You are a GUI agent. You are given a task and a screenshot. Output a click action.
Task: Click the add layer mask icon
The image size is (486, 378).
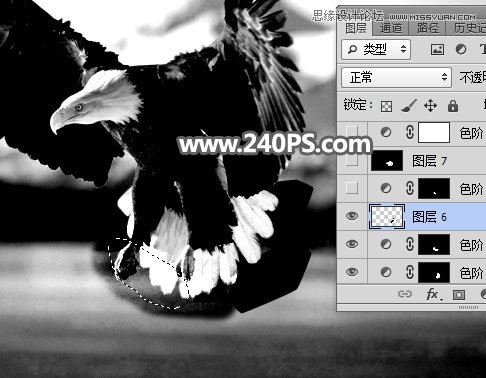pos(459,295)
